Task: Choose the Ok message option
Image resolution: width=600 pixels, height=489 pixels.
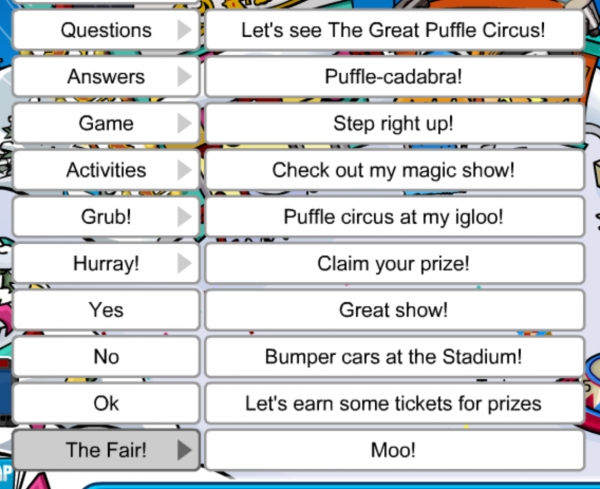Action: click(106, 404)
